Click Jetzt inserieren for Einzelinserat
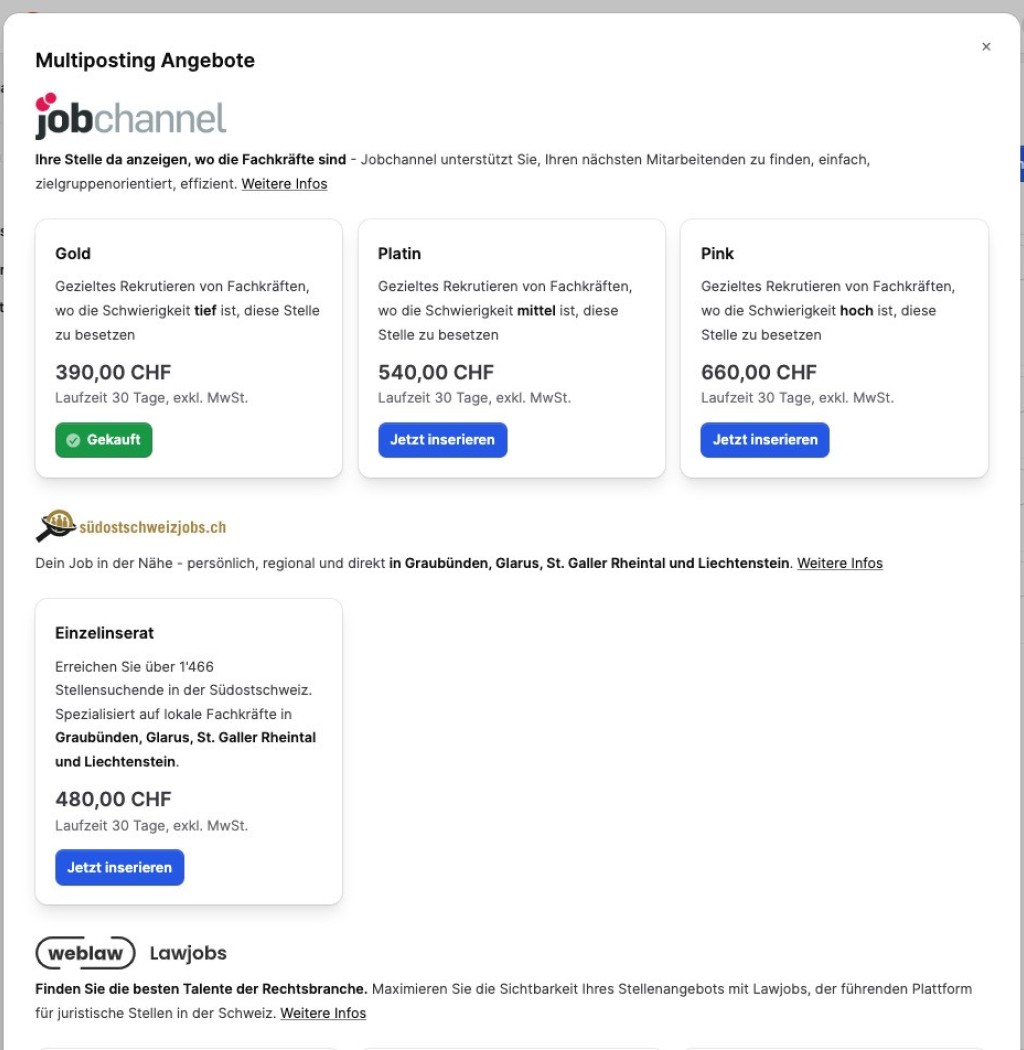This screenshot has height=1050, width=1024. point(120,867)
